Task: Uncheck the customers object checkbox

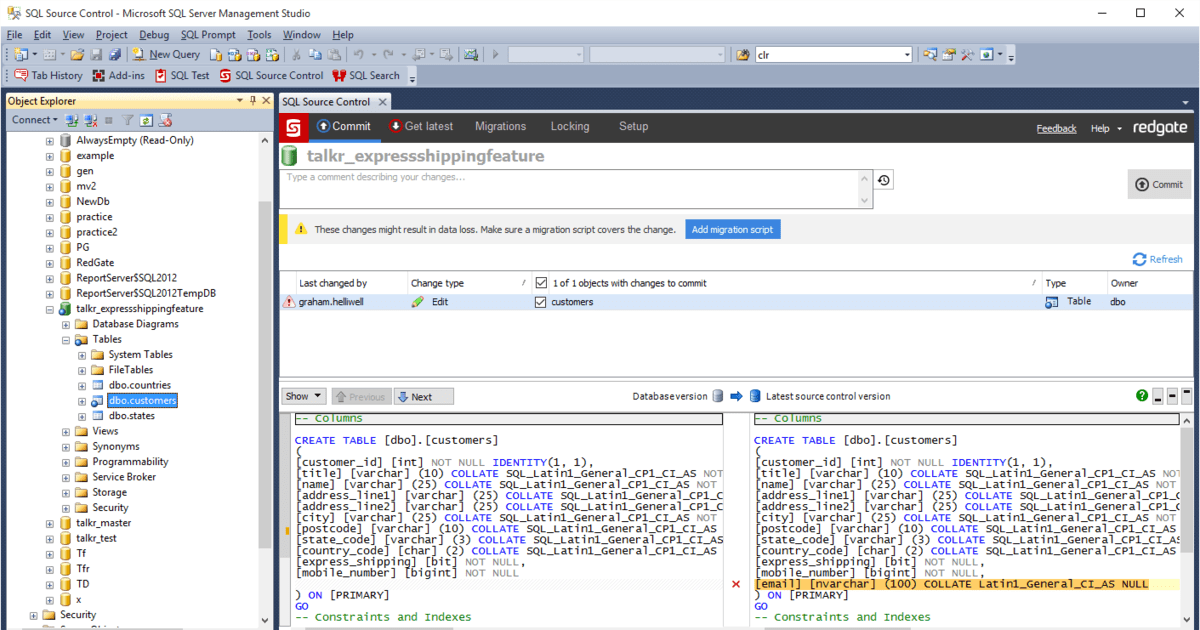Action: click(541, 302)
